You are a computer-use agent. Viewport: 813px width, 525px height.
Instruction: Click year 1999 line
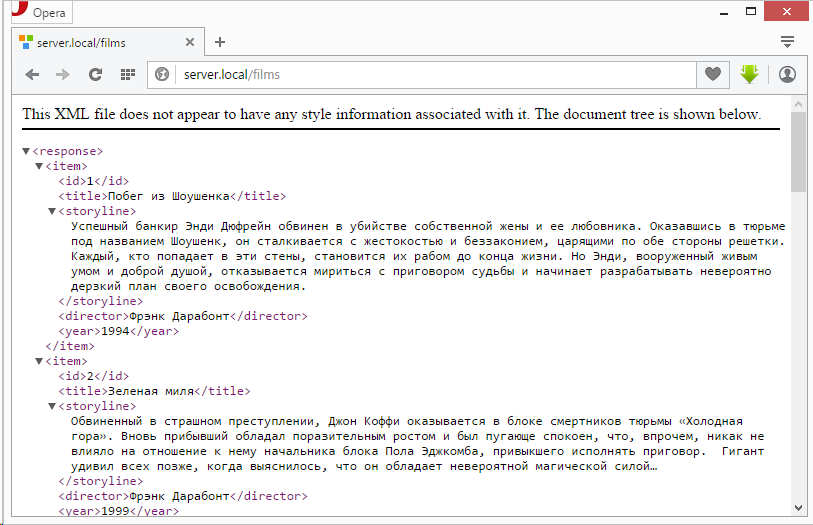(118, 510)
